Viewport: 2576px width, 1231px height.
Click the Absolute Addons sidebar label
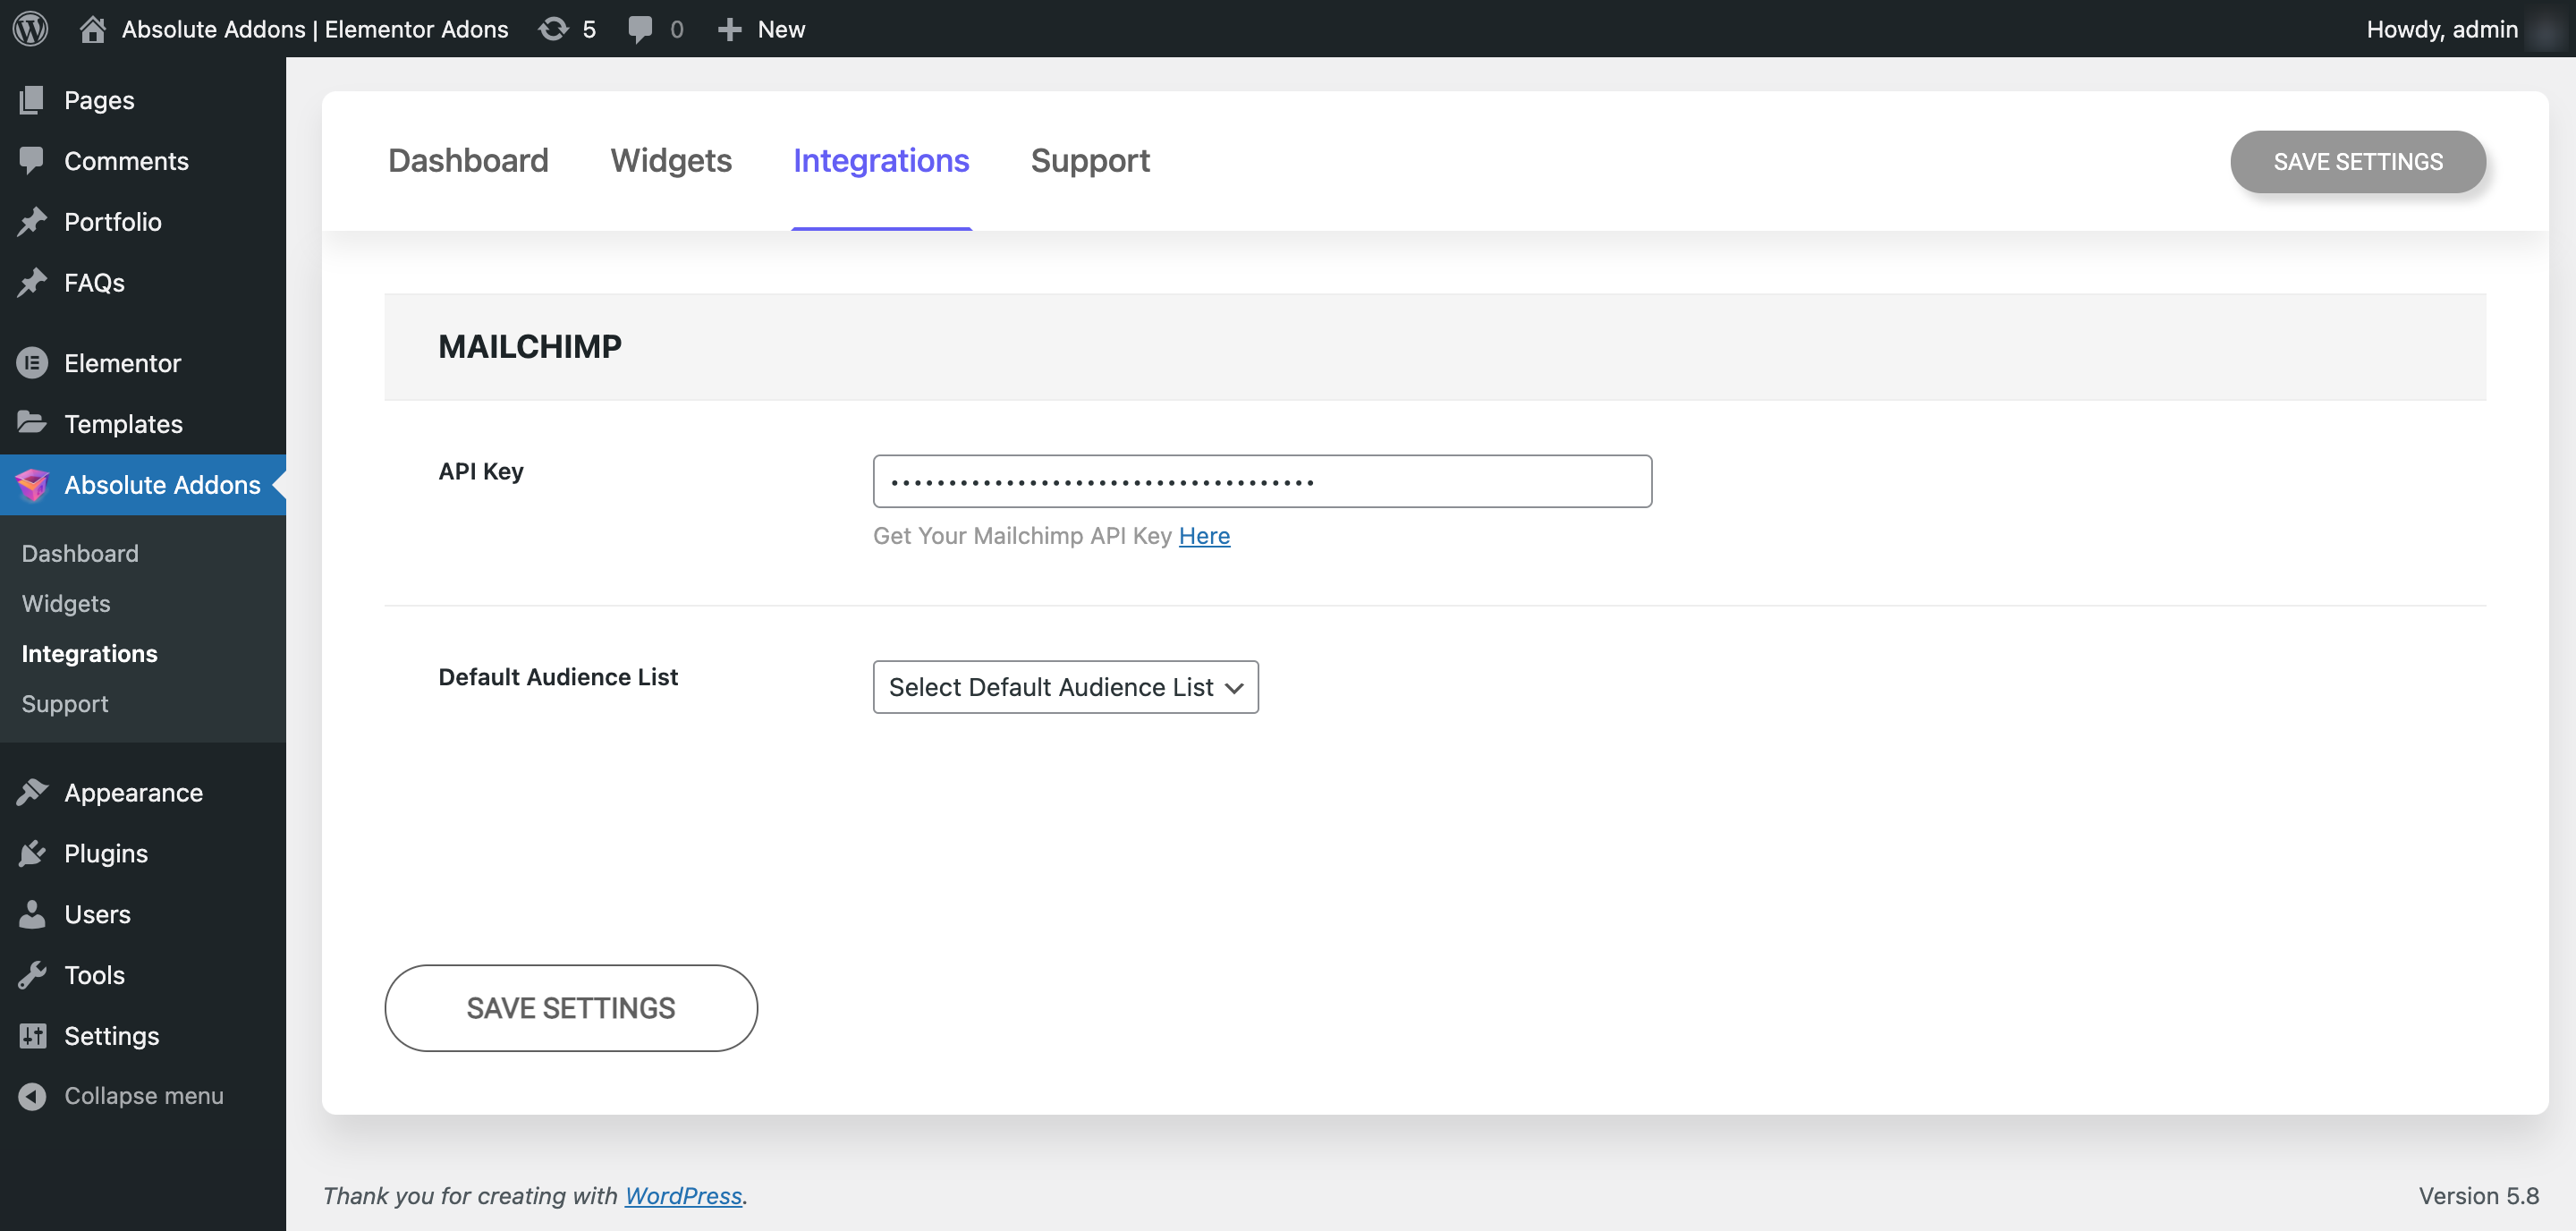tap(162, 485)
